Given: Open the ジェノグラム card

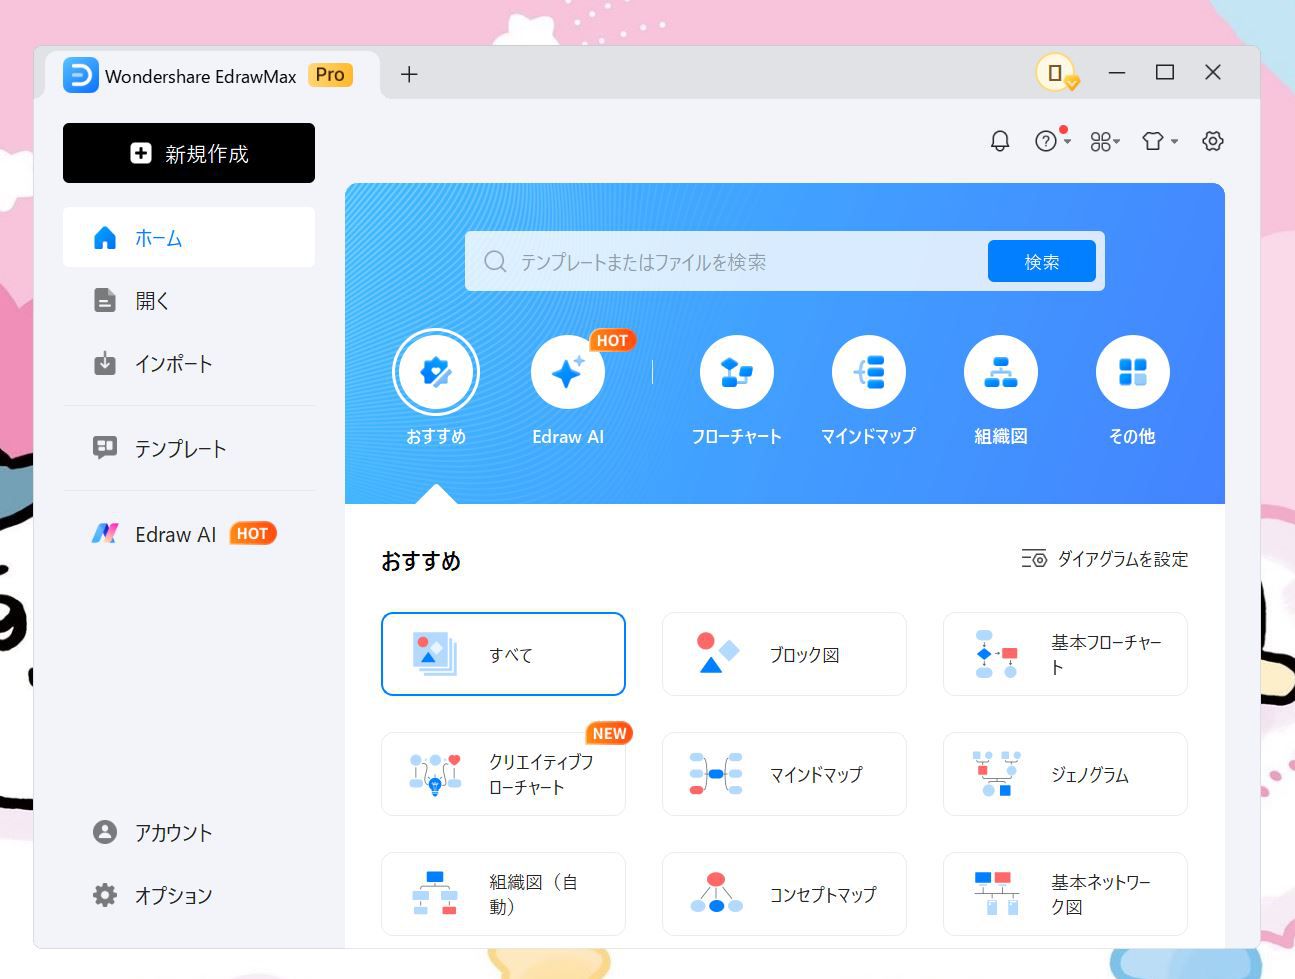Looking at the screenshot, I should pyautogui.click(x=1065, y=774).
